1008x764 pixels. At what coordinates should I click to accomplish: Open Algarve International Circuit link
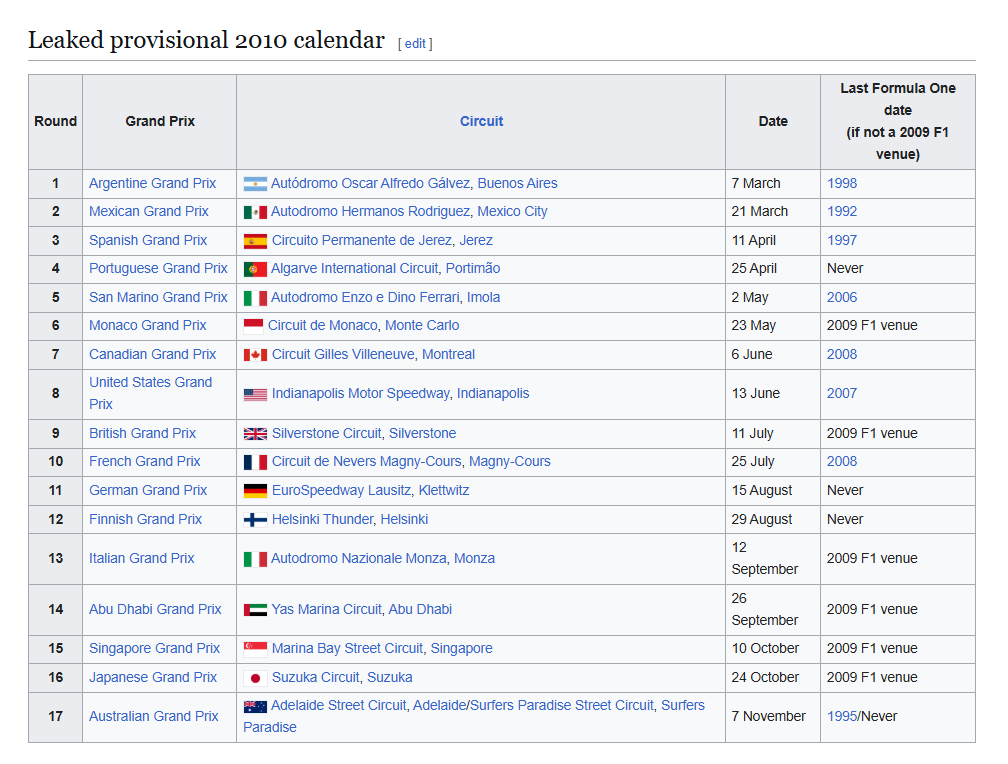pyautogui.click(x=354, y=268)
